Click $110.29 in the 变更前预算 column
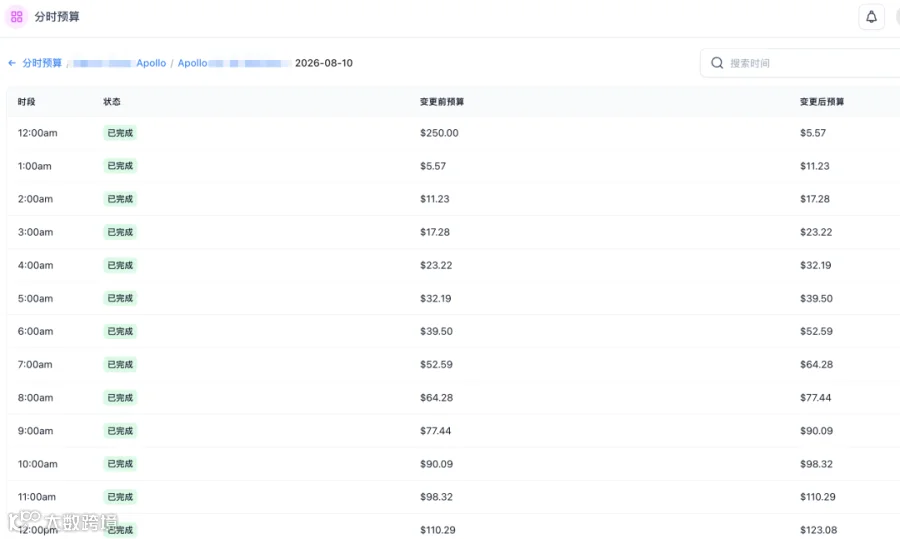This screenshot has width=900, height=539. (x=437, y=530)
